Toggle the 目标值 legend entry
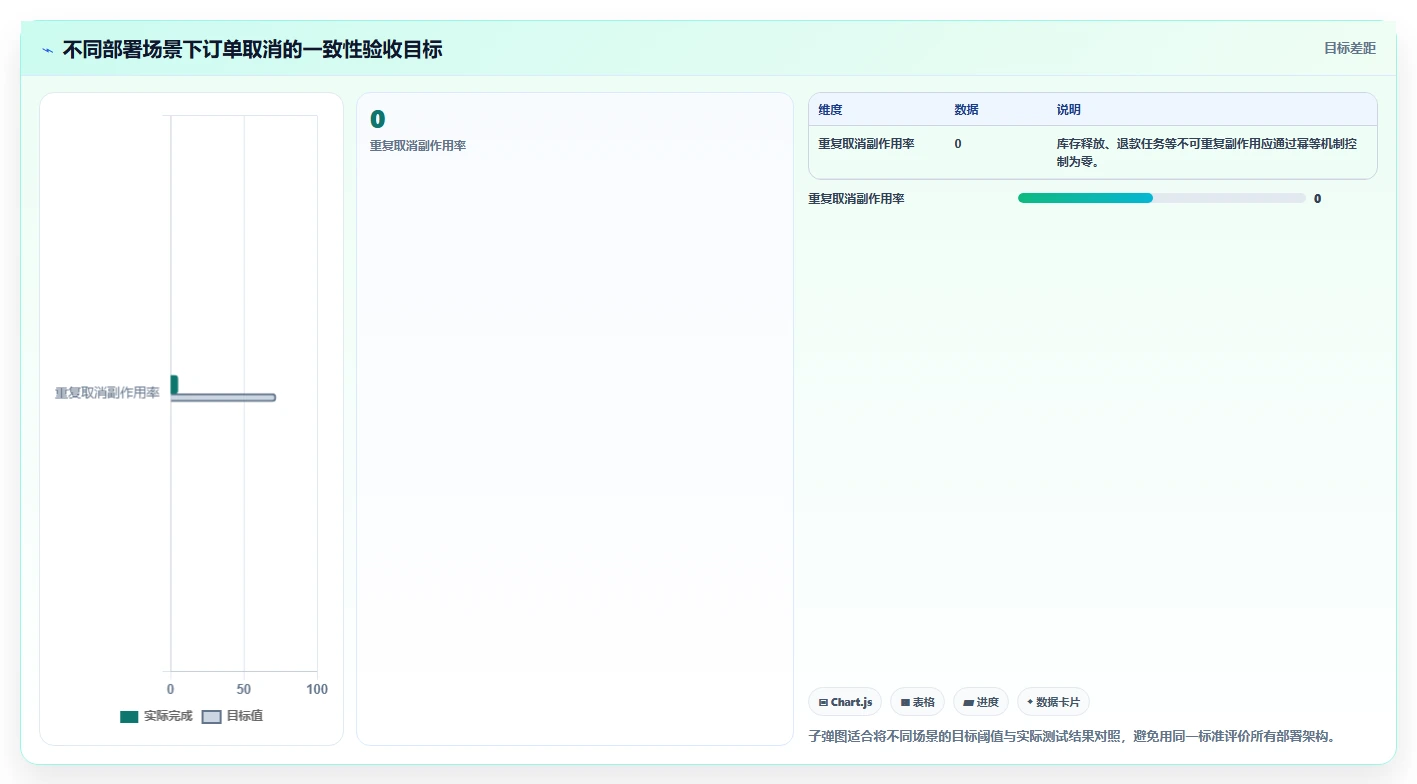Image resolution: width=1417 pixels, height=784 pixels. [x=232, y=716]
